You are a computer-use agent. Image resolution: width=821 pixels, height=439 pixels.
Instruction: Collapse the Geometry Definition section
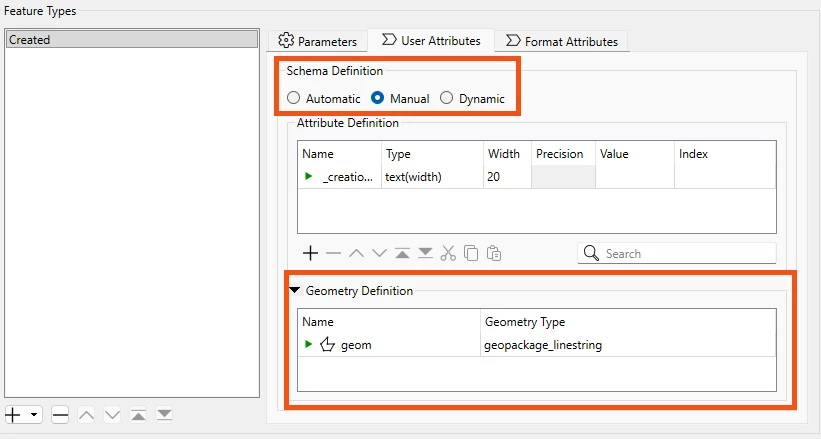coord(295,290)
